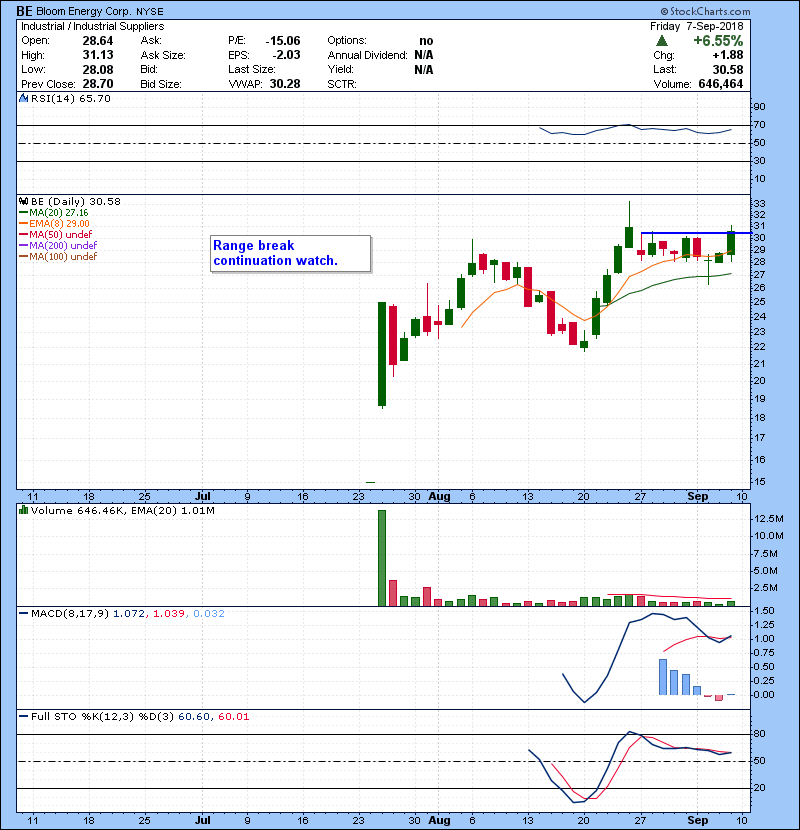
Task: Click the Bloom Energy Corp. company name
Action: (x=84, y=11)
